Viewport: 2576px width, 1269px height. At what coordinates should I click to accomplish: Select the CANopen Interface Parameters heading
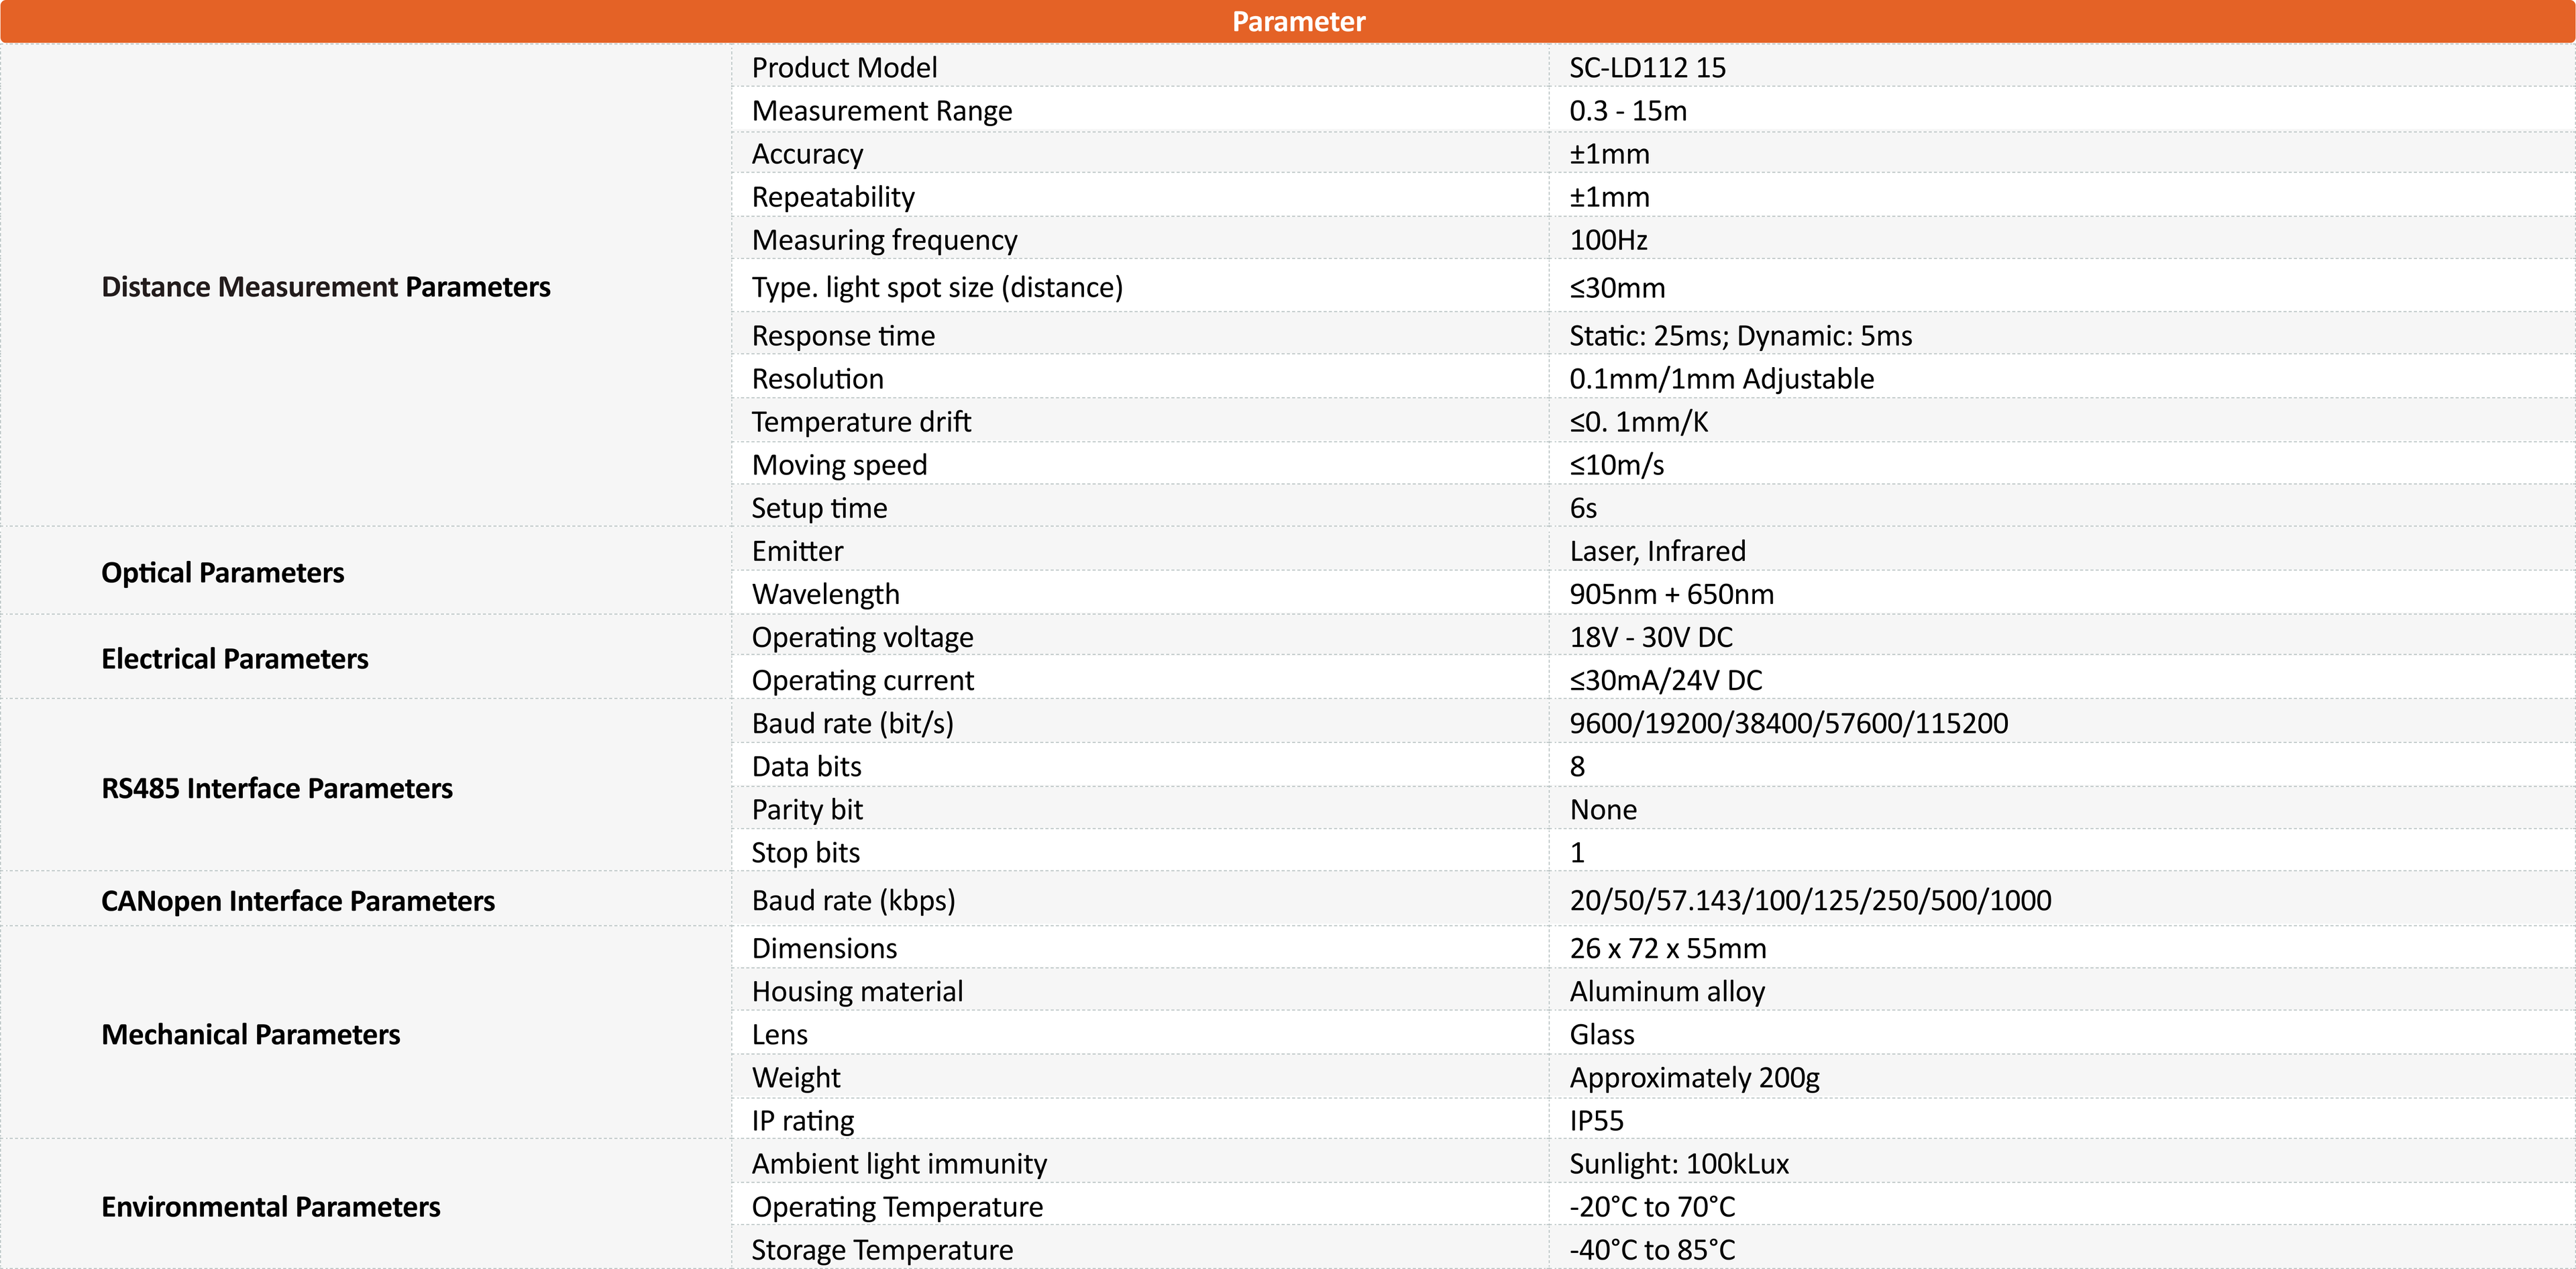298,901
